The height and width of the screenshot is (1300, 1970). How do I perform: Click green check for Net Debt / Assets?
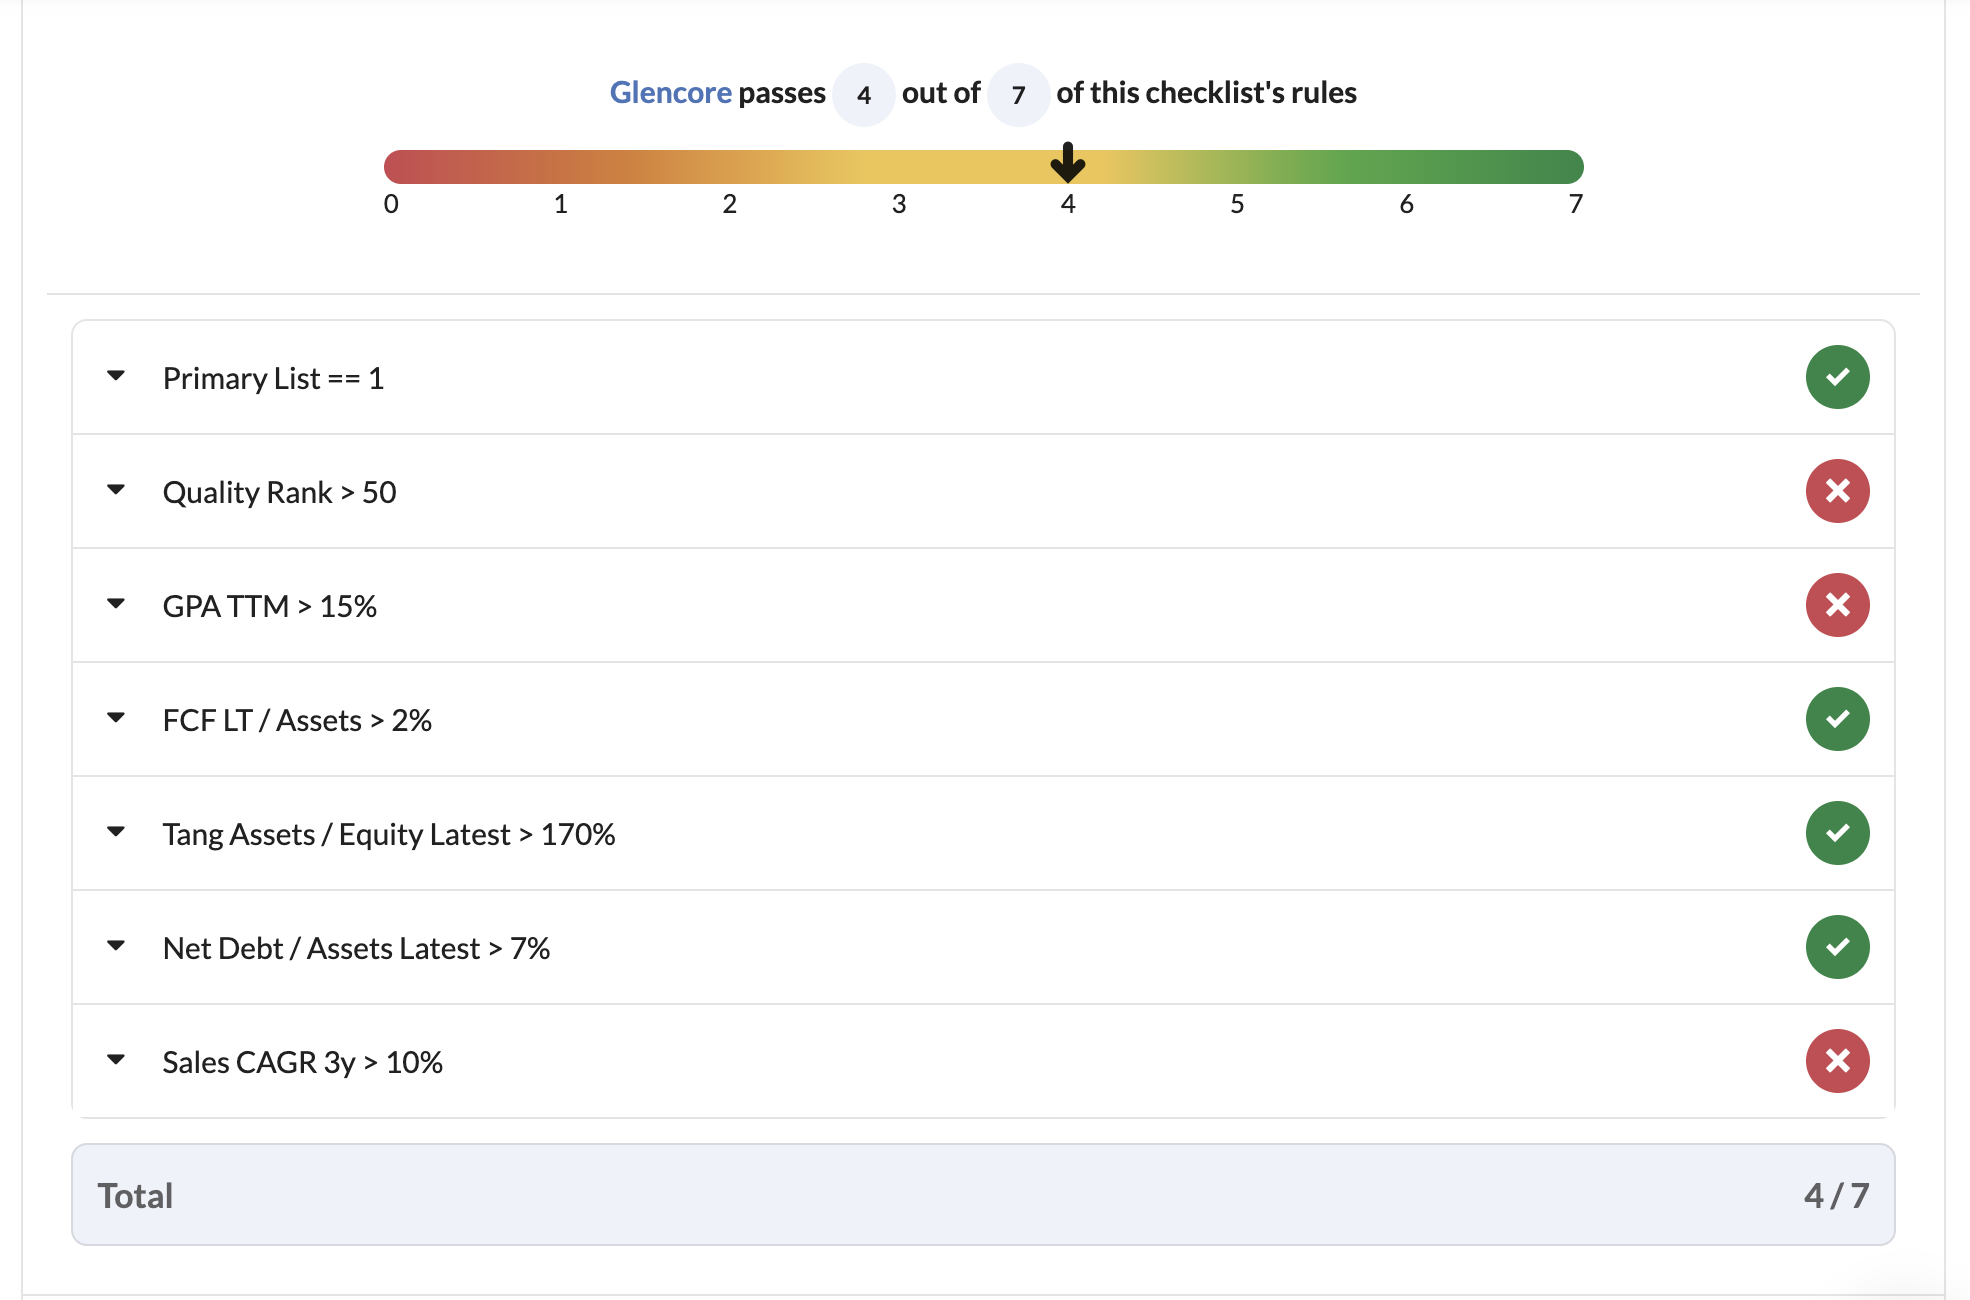coord(1837,947)
